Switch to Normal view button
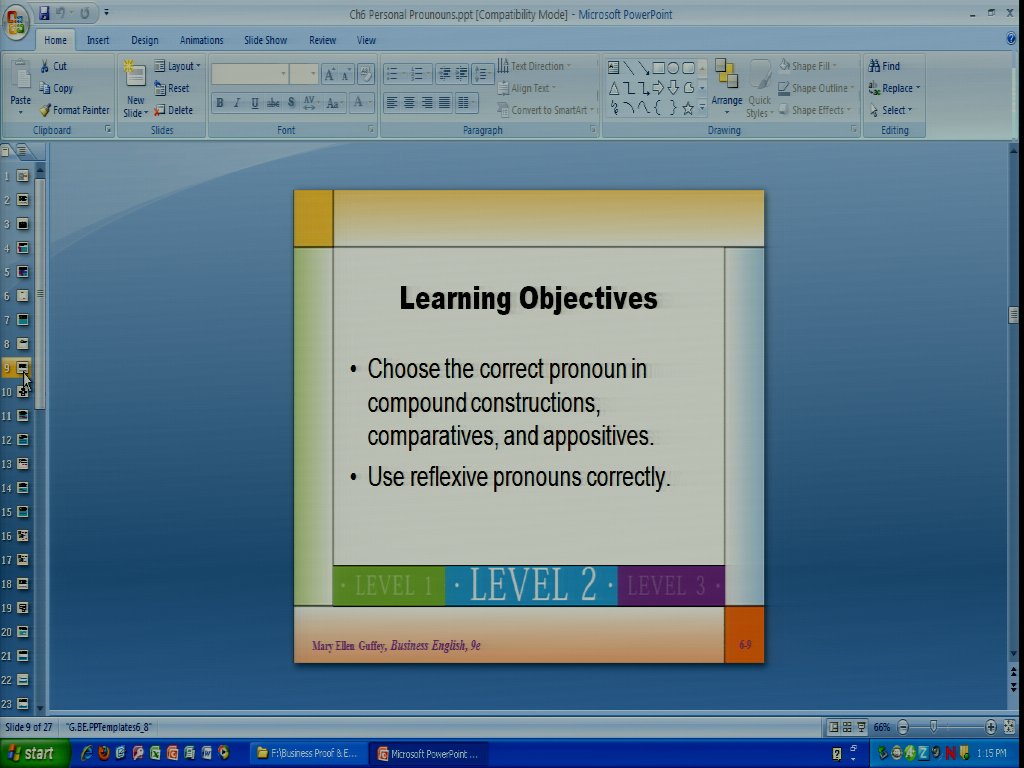Viewport: 1024px width, 768px height. click(833, 727)
